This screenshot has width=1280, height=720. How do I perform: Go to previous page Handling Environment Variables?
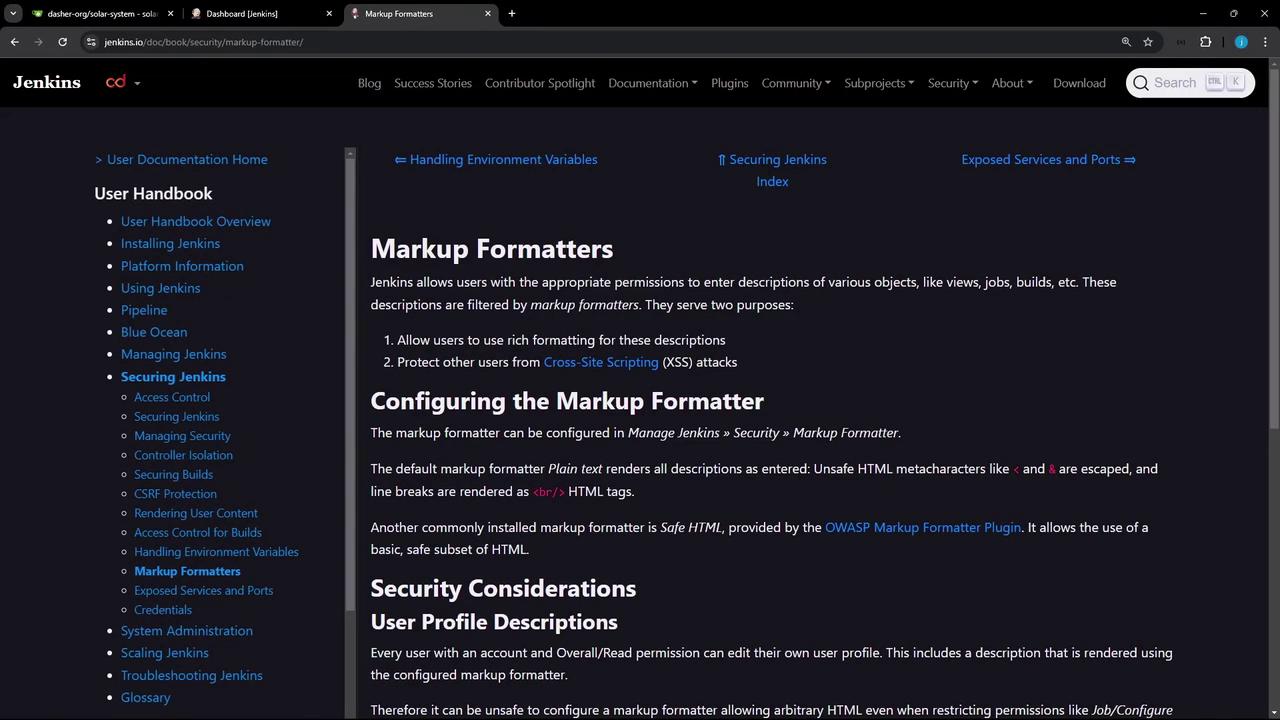click(496, 159)
